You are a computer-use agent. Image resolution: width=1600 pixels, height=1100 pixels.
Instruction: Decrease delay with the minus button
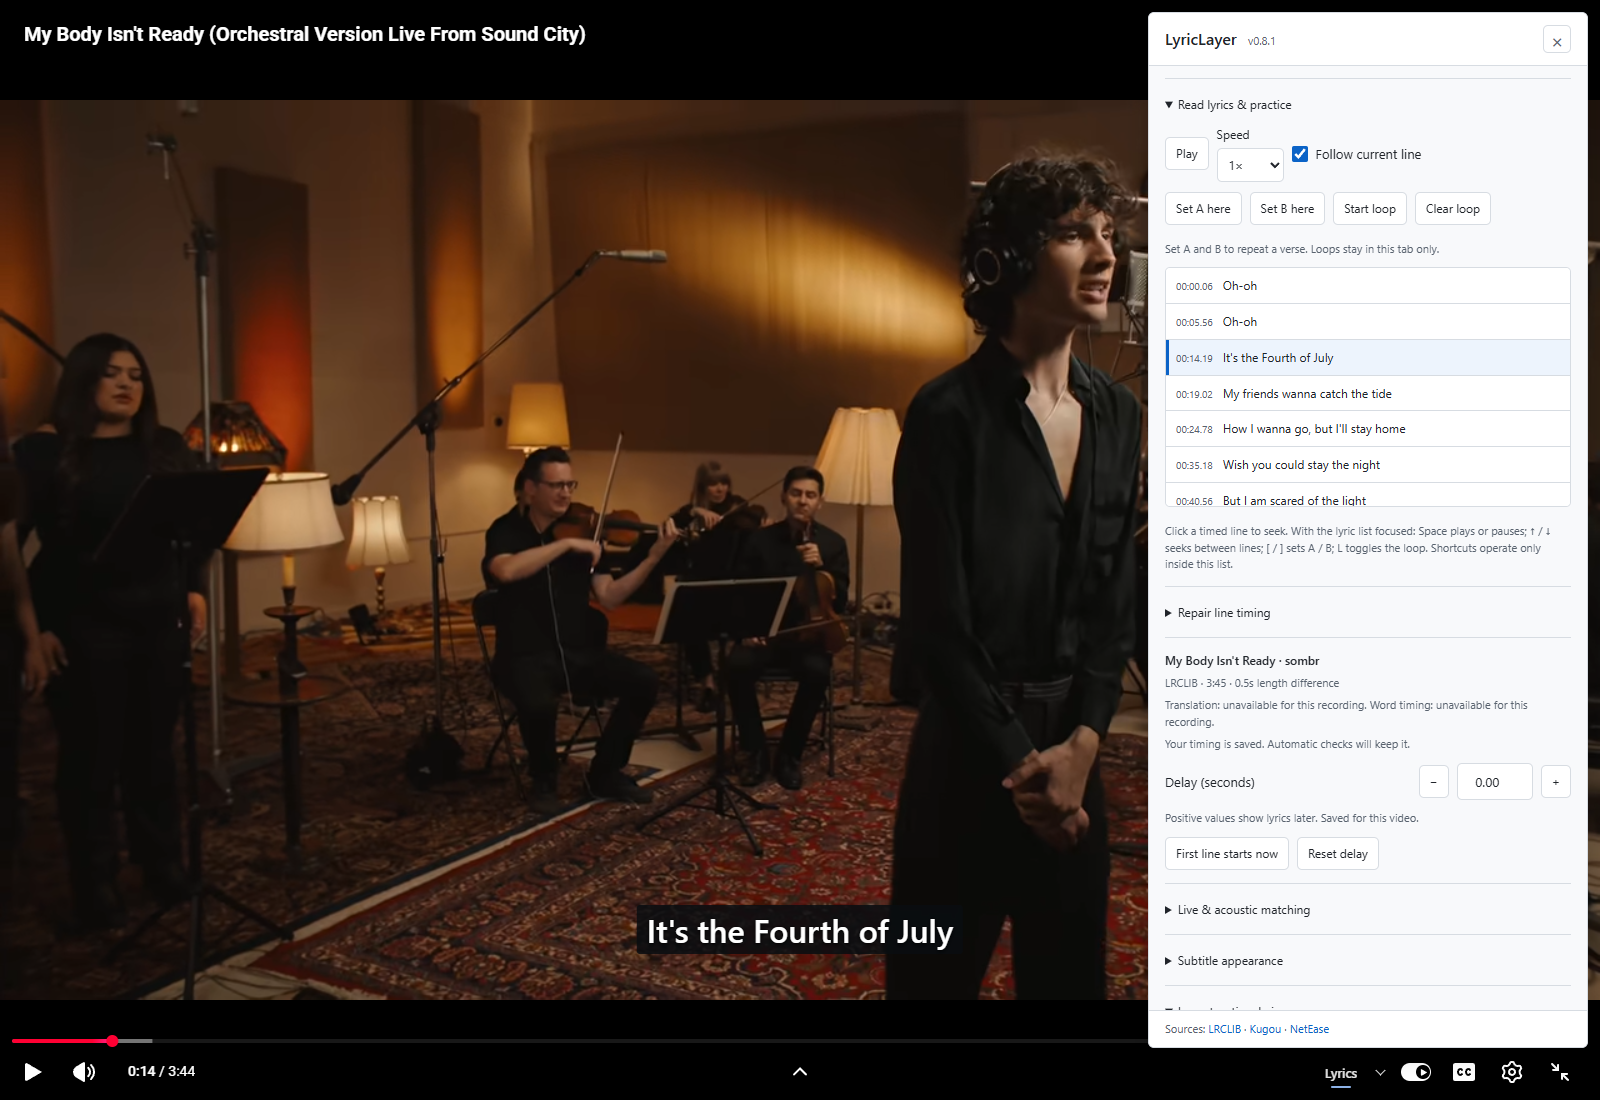point(1434,782)
